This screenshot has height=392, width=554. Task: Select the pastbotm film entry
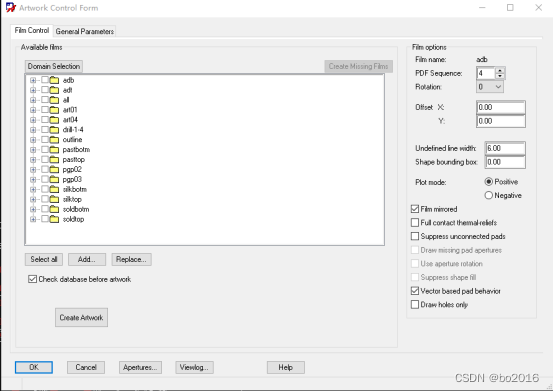pos(76,150)
